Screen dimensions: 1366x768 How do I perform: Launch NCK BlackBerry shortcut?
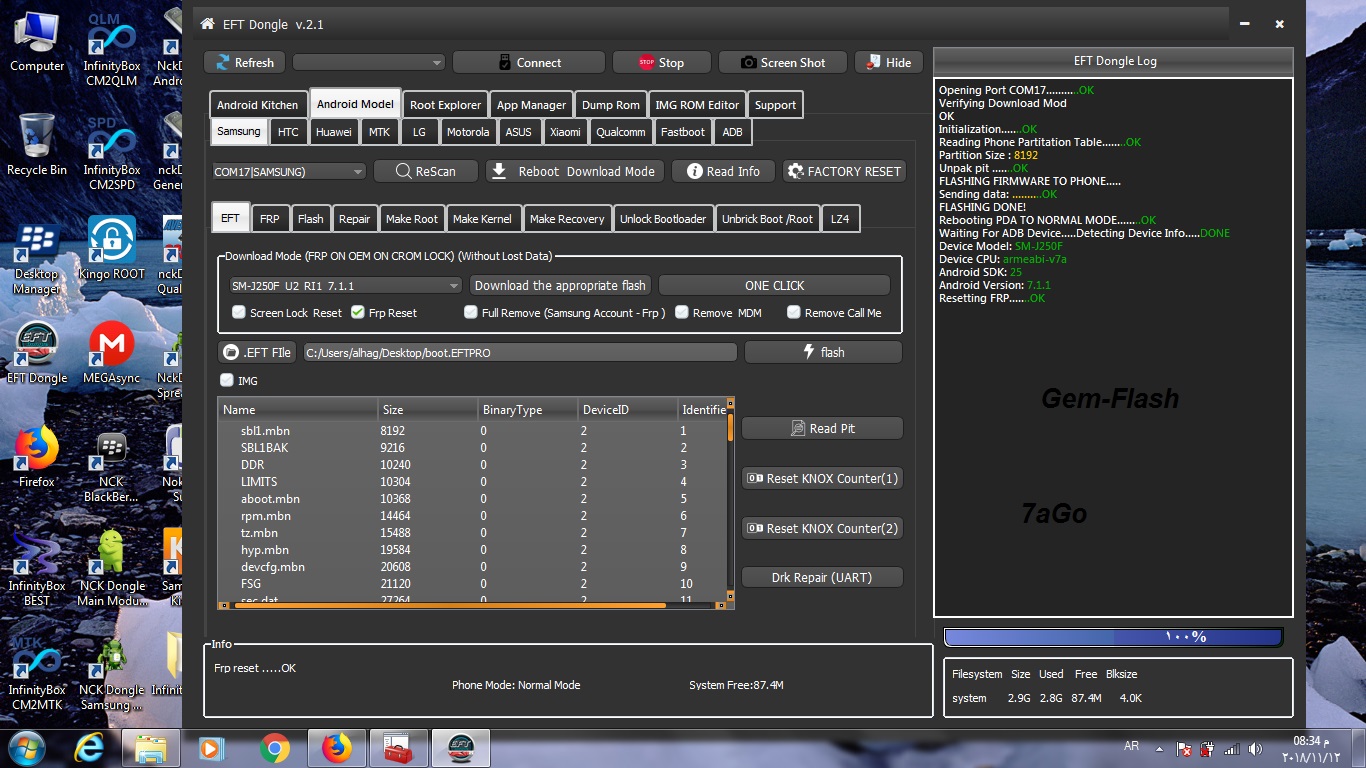pos(112,466)
